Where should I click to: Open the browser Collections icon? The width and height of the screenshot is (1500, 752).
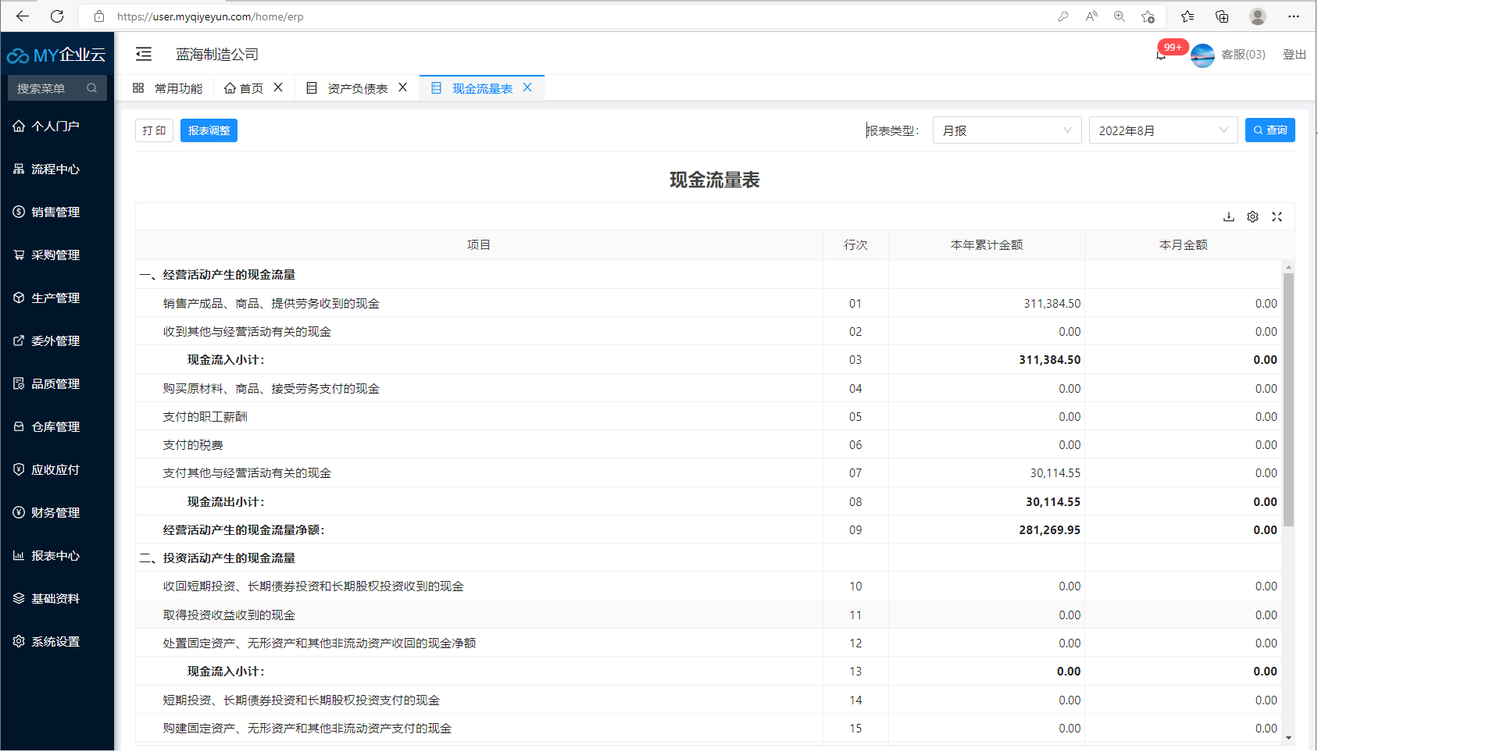click(x=1222, y=16)
